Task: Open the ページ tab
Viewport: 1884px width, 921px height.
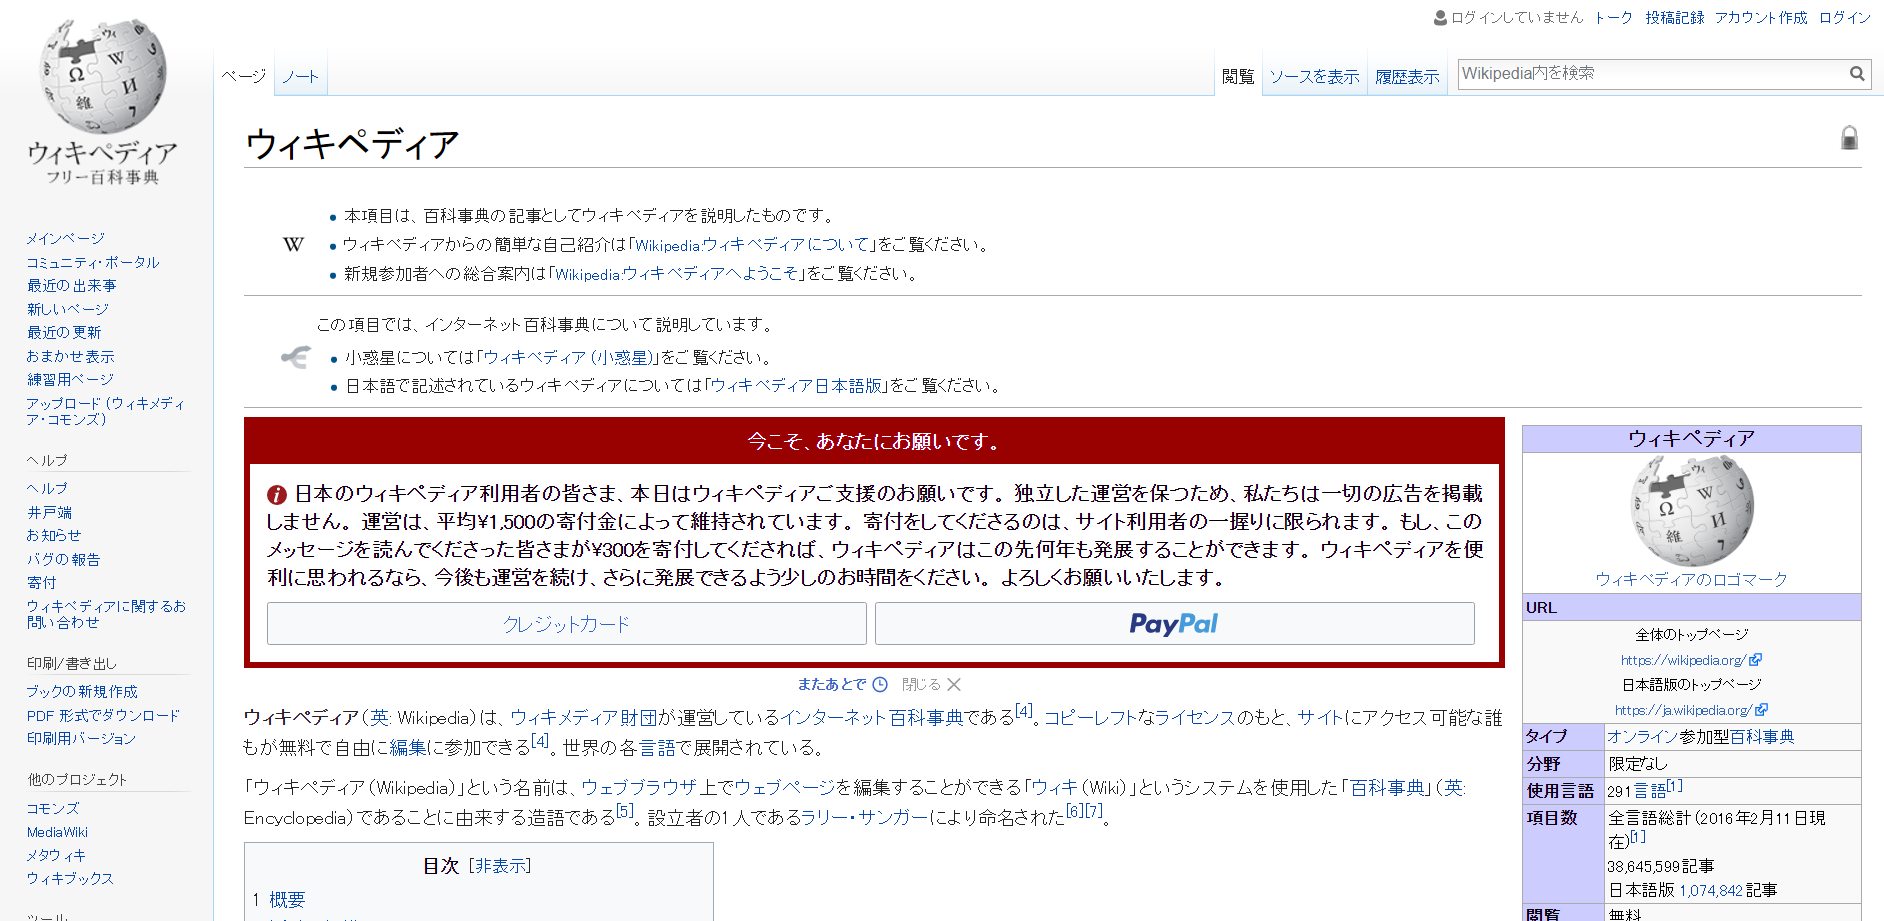Action: [244, 77]
